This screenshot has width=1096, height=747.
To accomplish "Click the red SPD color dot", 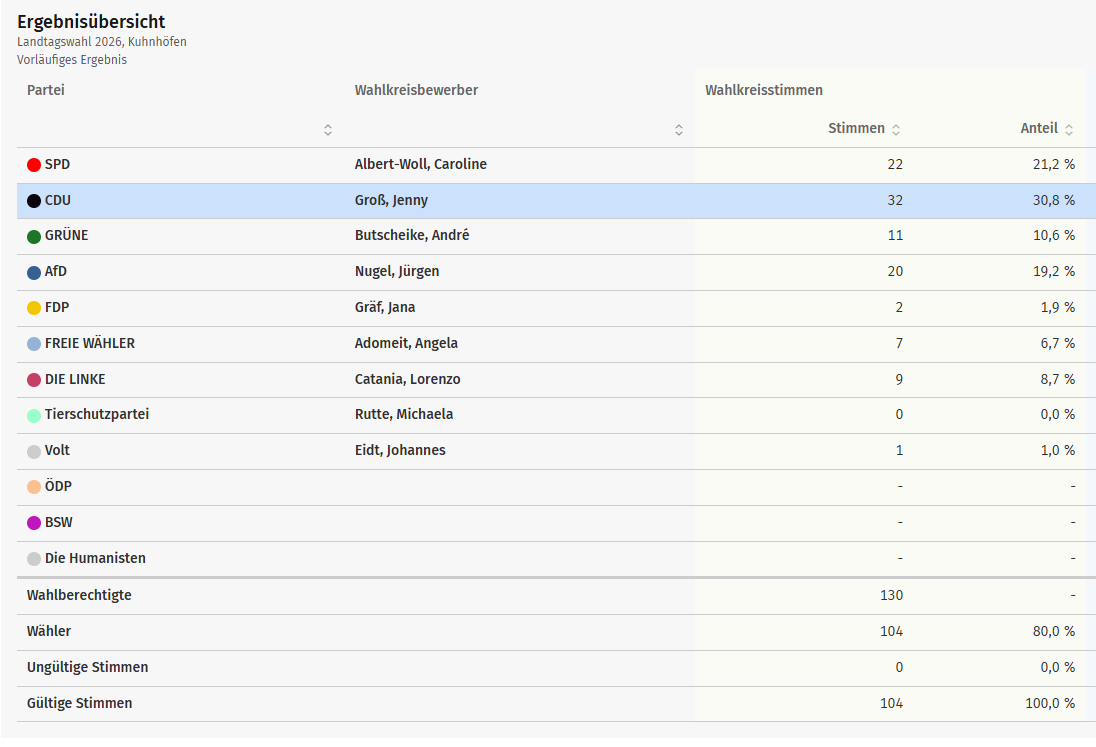I will pos(34,165).
